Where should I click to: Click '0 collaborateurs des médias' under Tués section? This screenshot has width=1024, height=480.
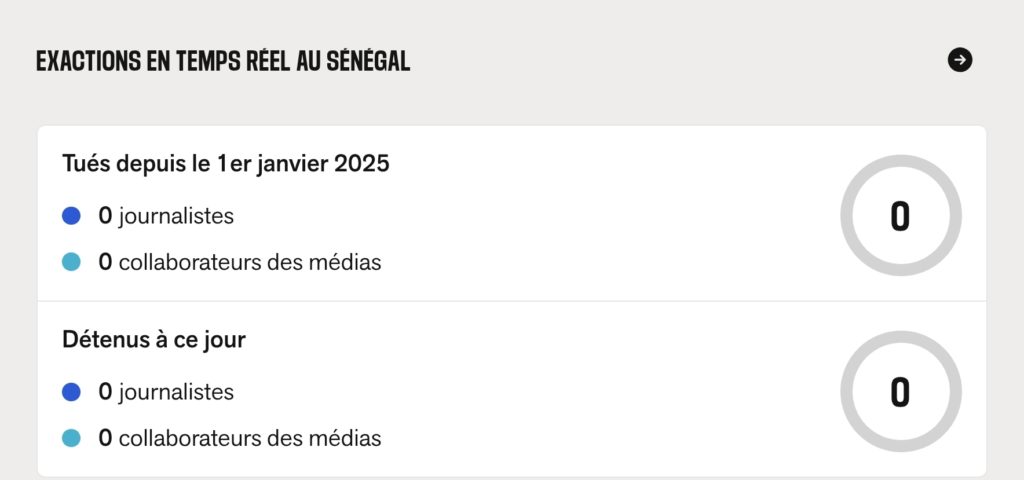(x=240, y=262)
